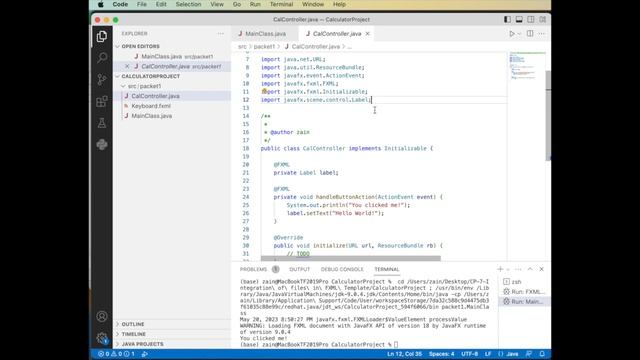The height and width of the screenshot is (360, 640).
Task: Click packet1 in the breadcrumb path
Action: 264,47
